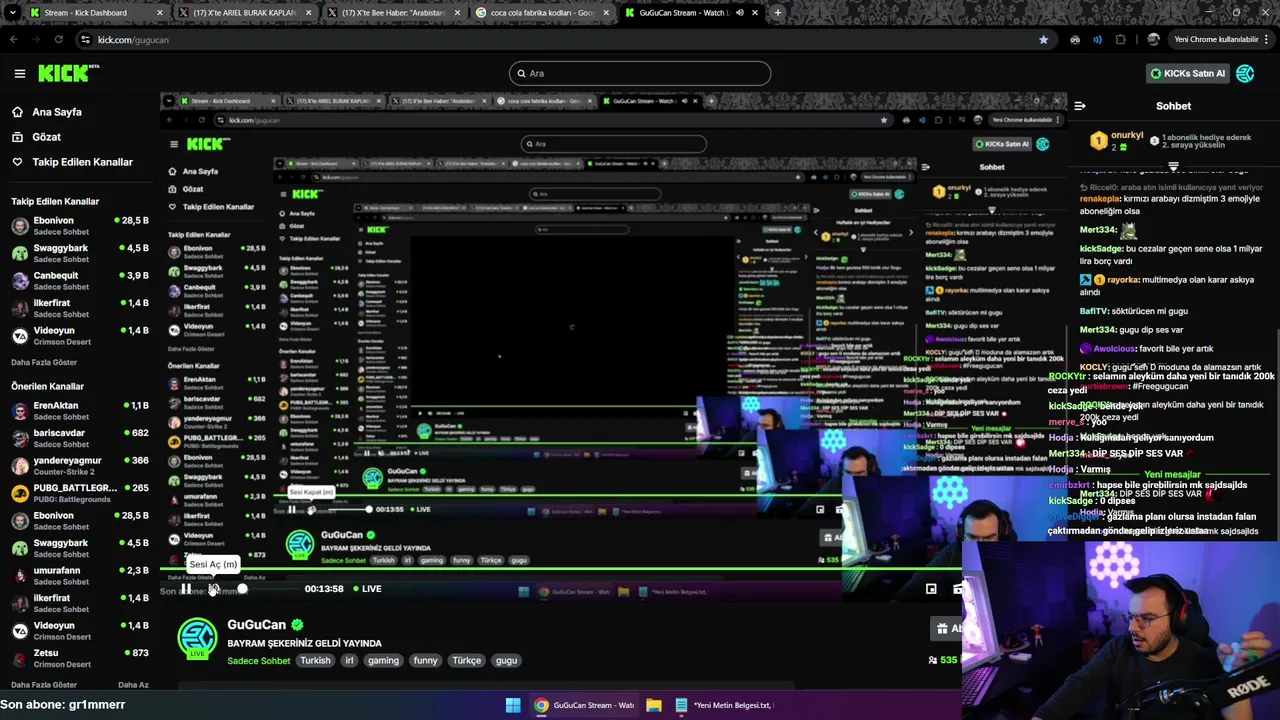Collapse the Sohbet chat panel
1280x720 pixels.
(1080, 105)
